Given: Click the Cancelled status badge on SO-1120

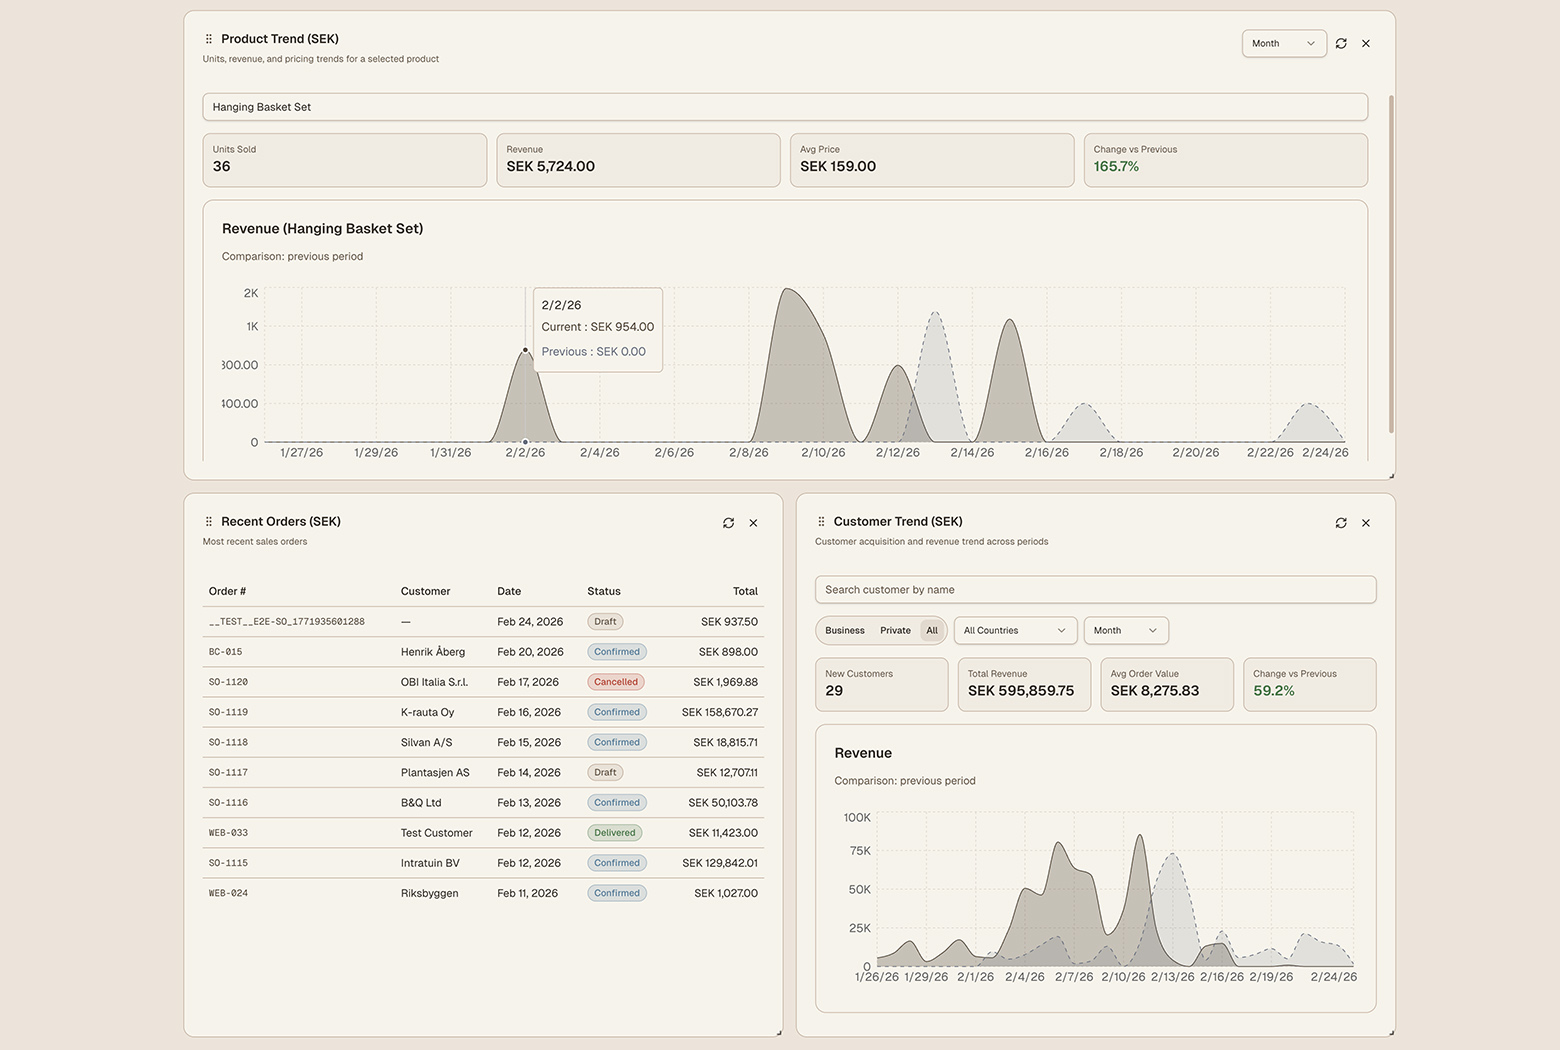Looking at the screenshot, I should [x=615, y=681].
